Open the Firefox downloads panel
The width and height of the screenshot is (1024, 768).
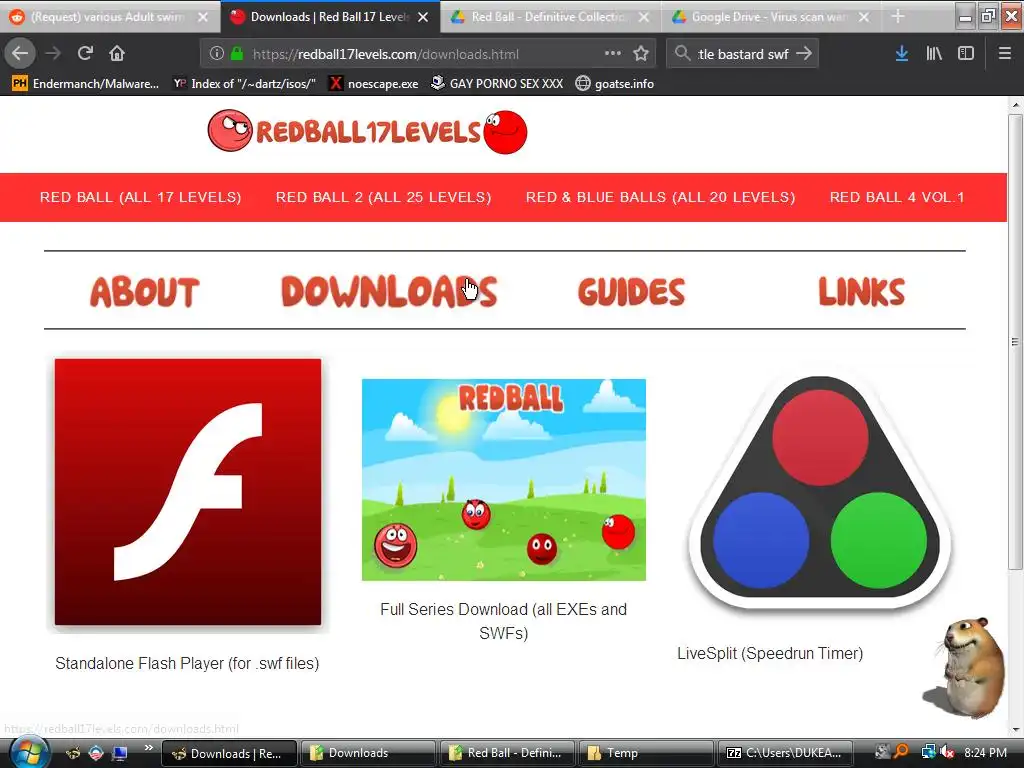[902, 54]
